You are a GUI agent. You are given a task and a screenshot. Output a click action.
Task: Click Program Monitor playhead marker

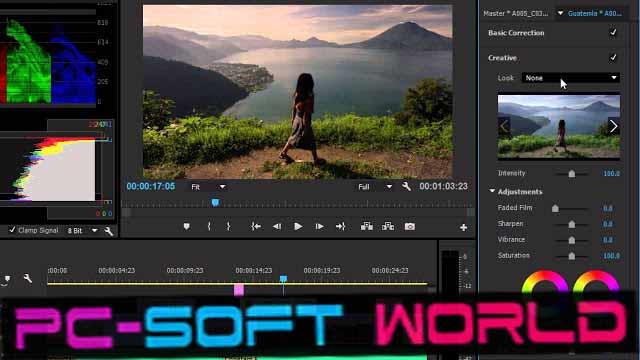point(215,202)
